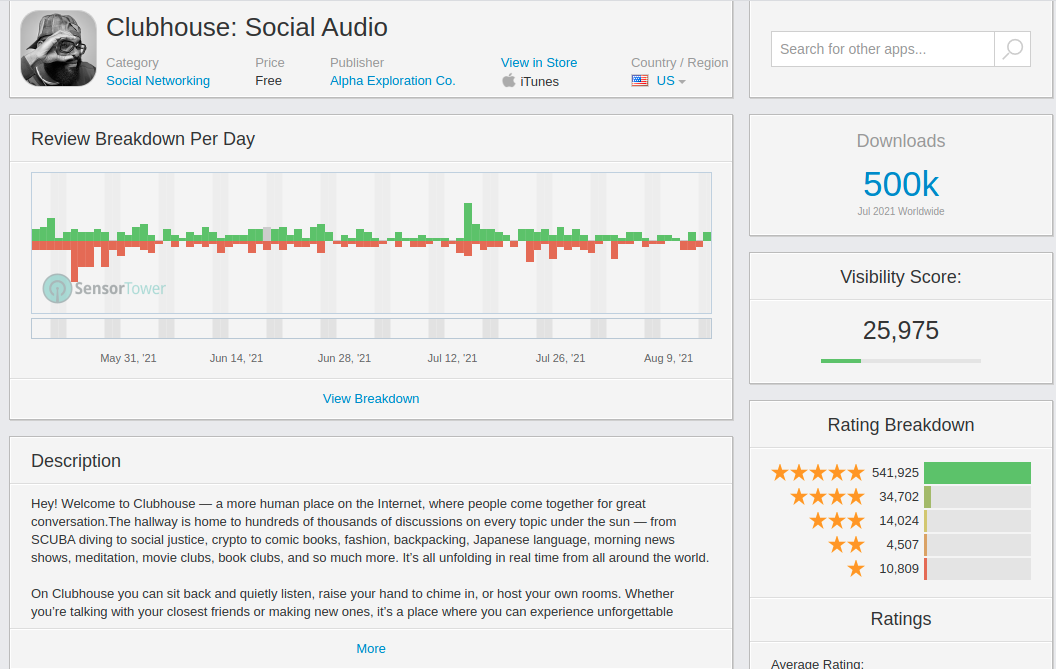Click the chart navigation bar below the chart
The image size is (1056, 669).
coord(371,328)
